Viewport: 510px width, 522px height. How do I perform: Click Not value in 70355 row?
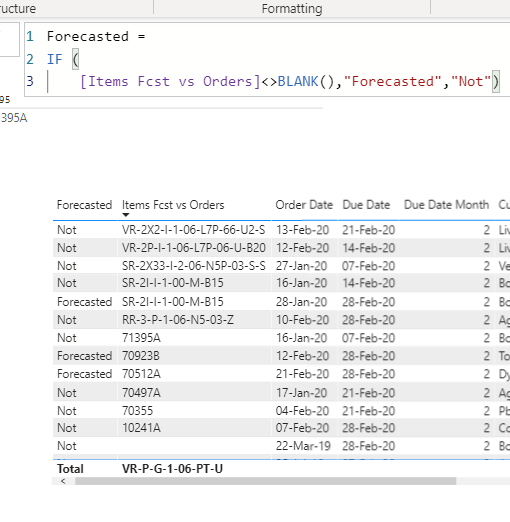point(67,411)
